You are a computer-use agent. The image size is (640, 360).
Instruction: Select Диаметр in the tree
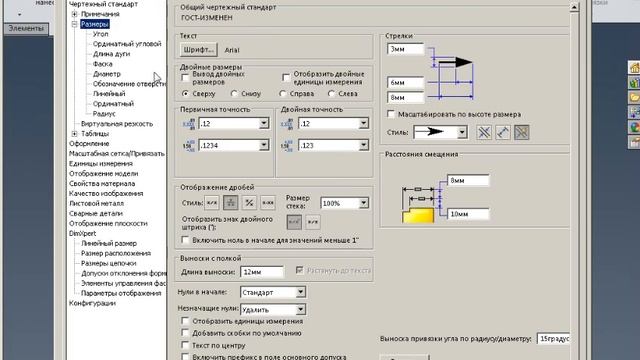point(107,74)
